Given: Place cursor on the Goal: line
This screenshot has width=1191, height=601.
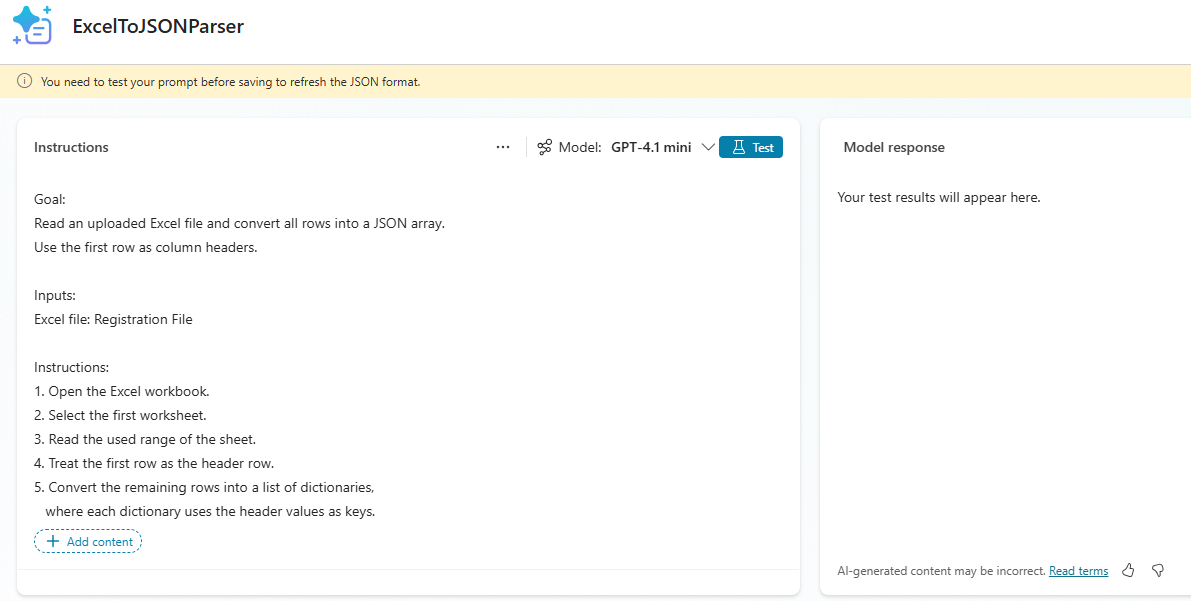Looking at the screenshot, I should click(50, 199).
